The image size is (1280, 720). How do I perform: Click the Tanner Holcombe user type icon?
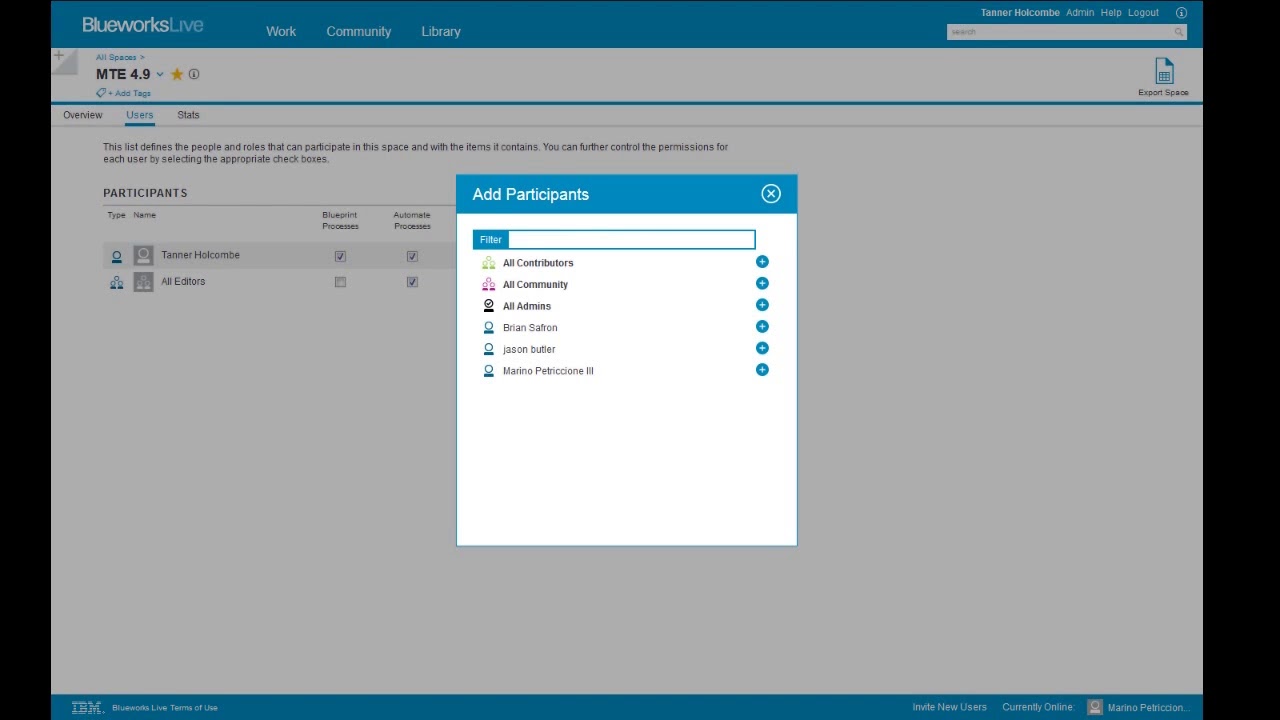[116, 256]
